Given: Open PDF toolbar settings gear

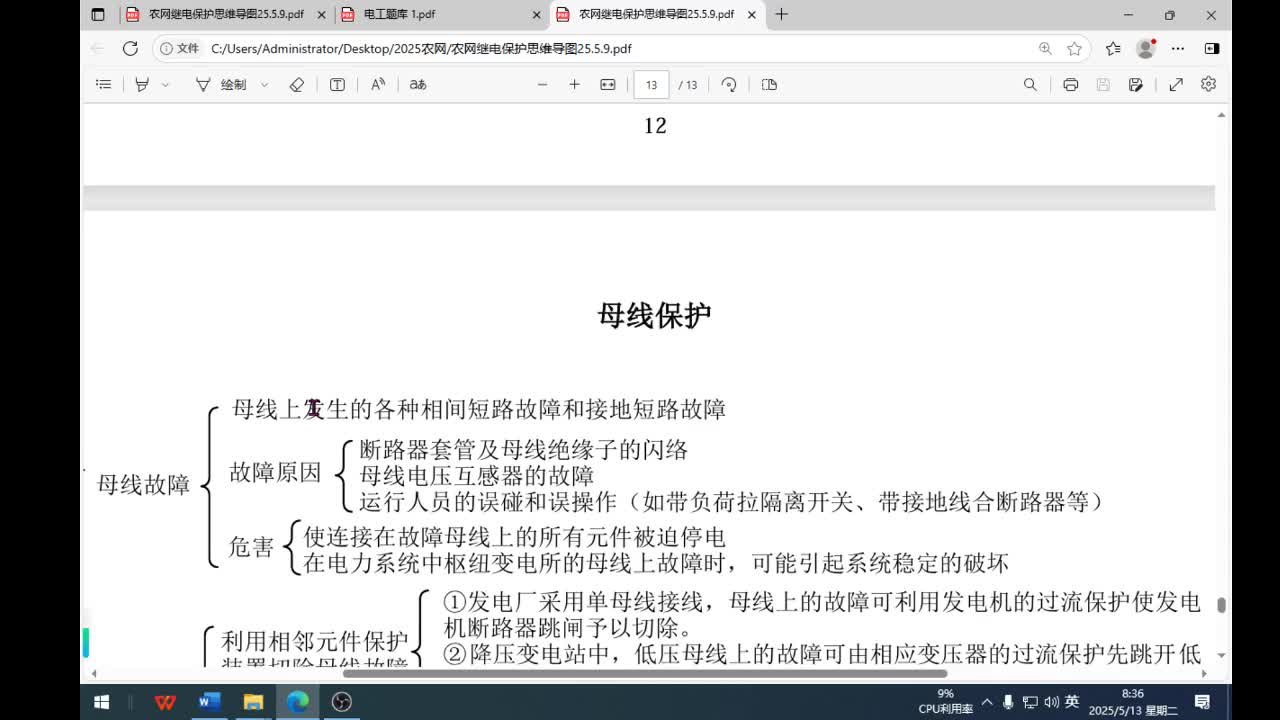Looking at the screenshot, I should pyautogui.click(x=1208, y=85).
